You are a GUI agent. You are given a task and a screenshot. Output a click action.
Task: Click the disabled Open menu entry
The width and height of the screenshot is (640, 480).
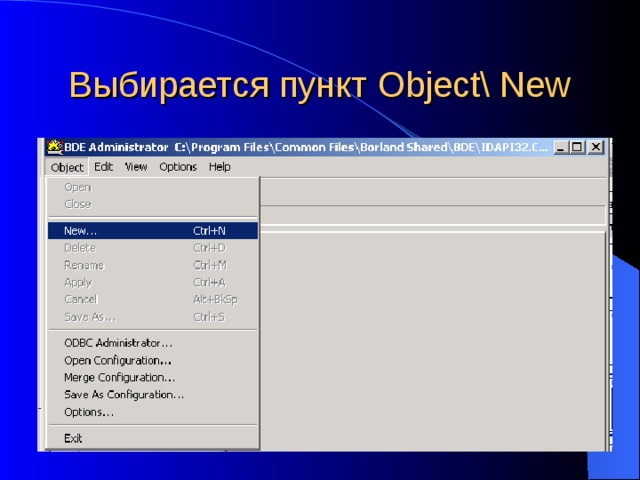(x=153, y=187)
